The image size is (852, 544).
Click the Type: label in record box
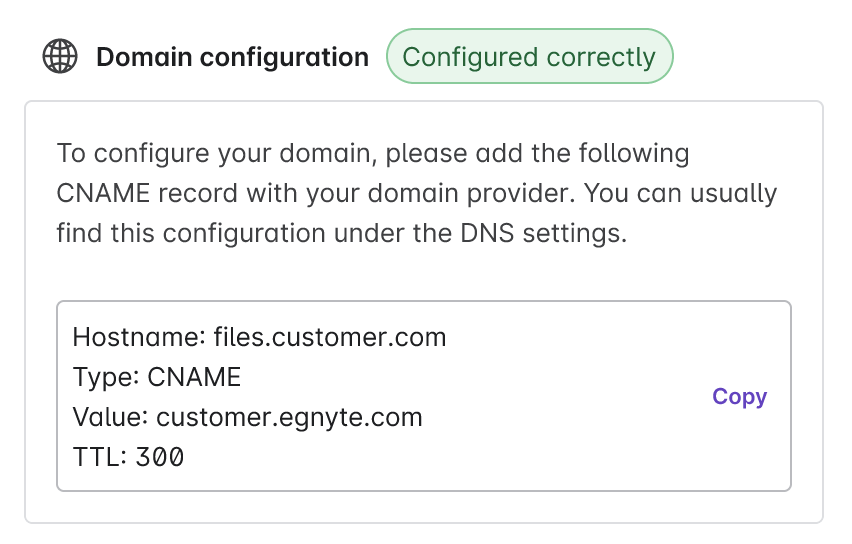tap(106, 378)
